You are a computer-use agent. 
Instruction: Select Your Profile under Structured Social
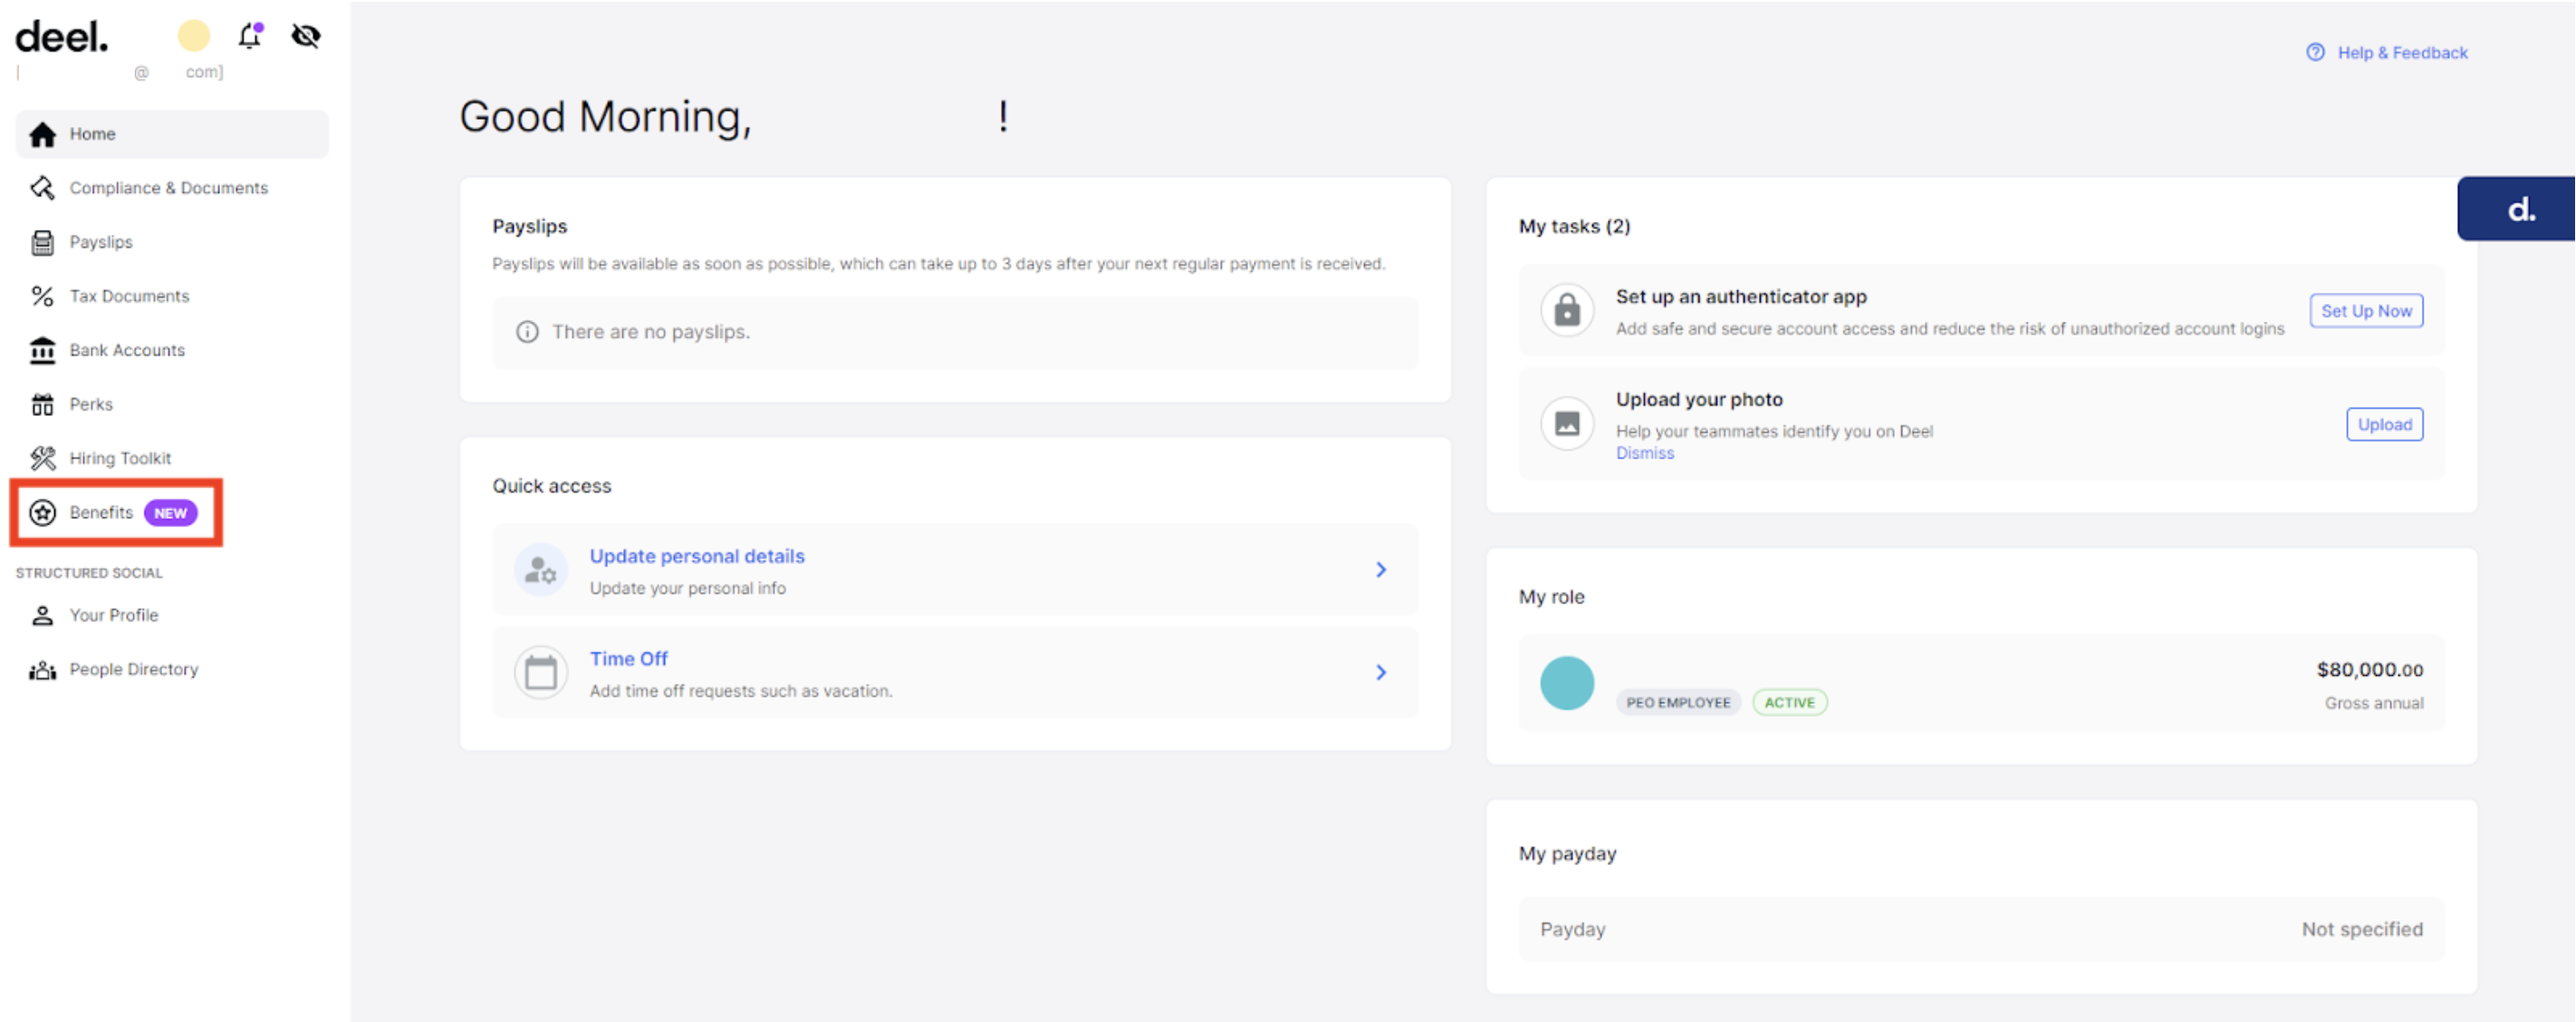(x=42, y=615)
